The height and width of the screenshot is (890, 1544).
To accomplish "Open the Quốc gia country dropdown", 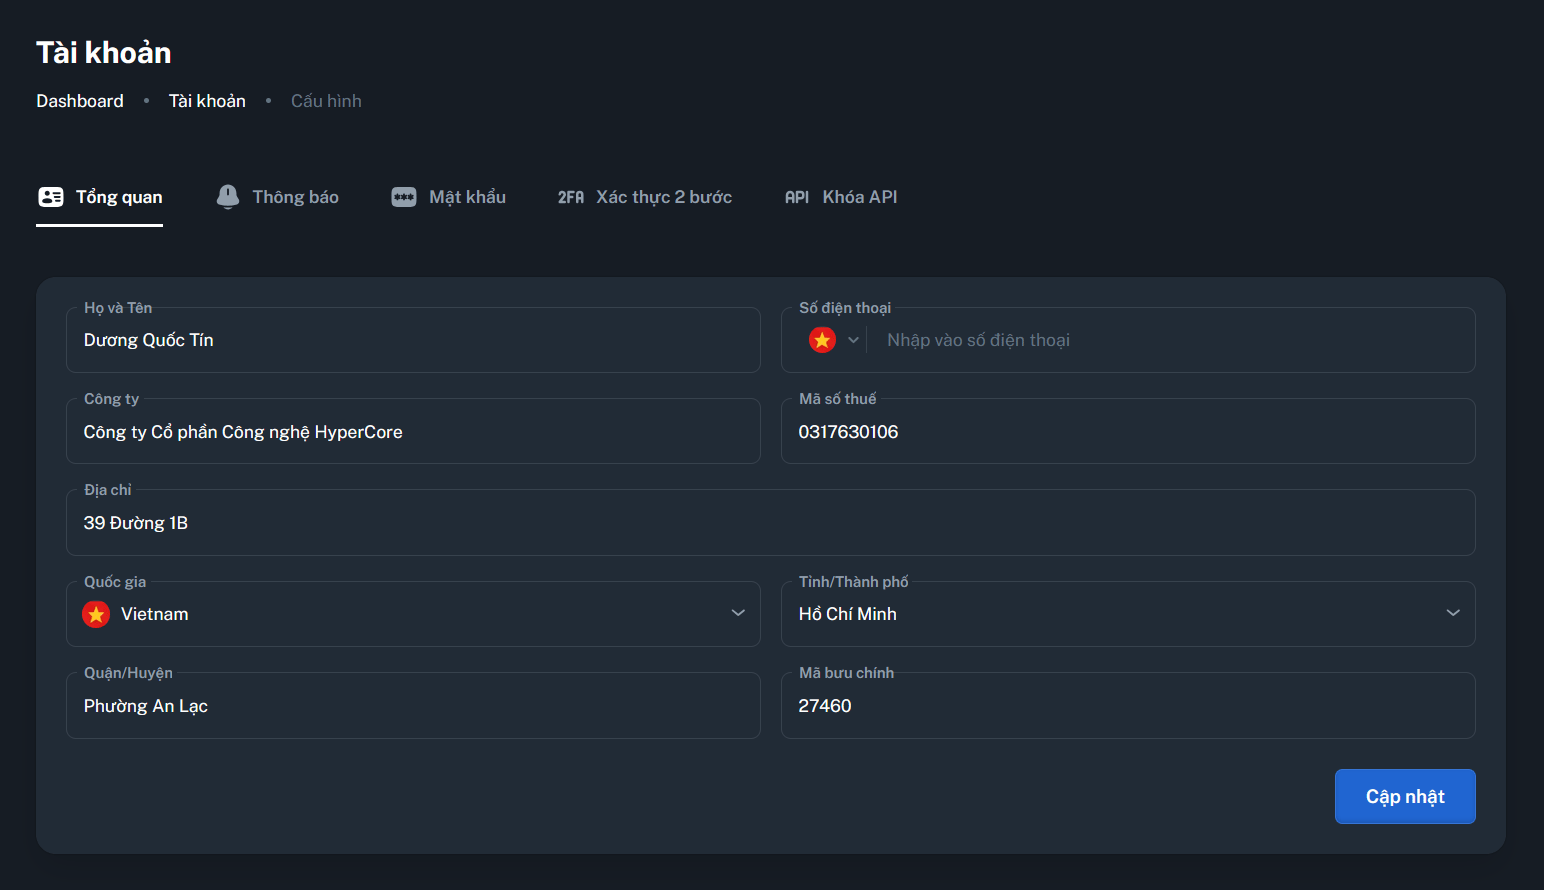I will coord(413,614).
